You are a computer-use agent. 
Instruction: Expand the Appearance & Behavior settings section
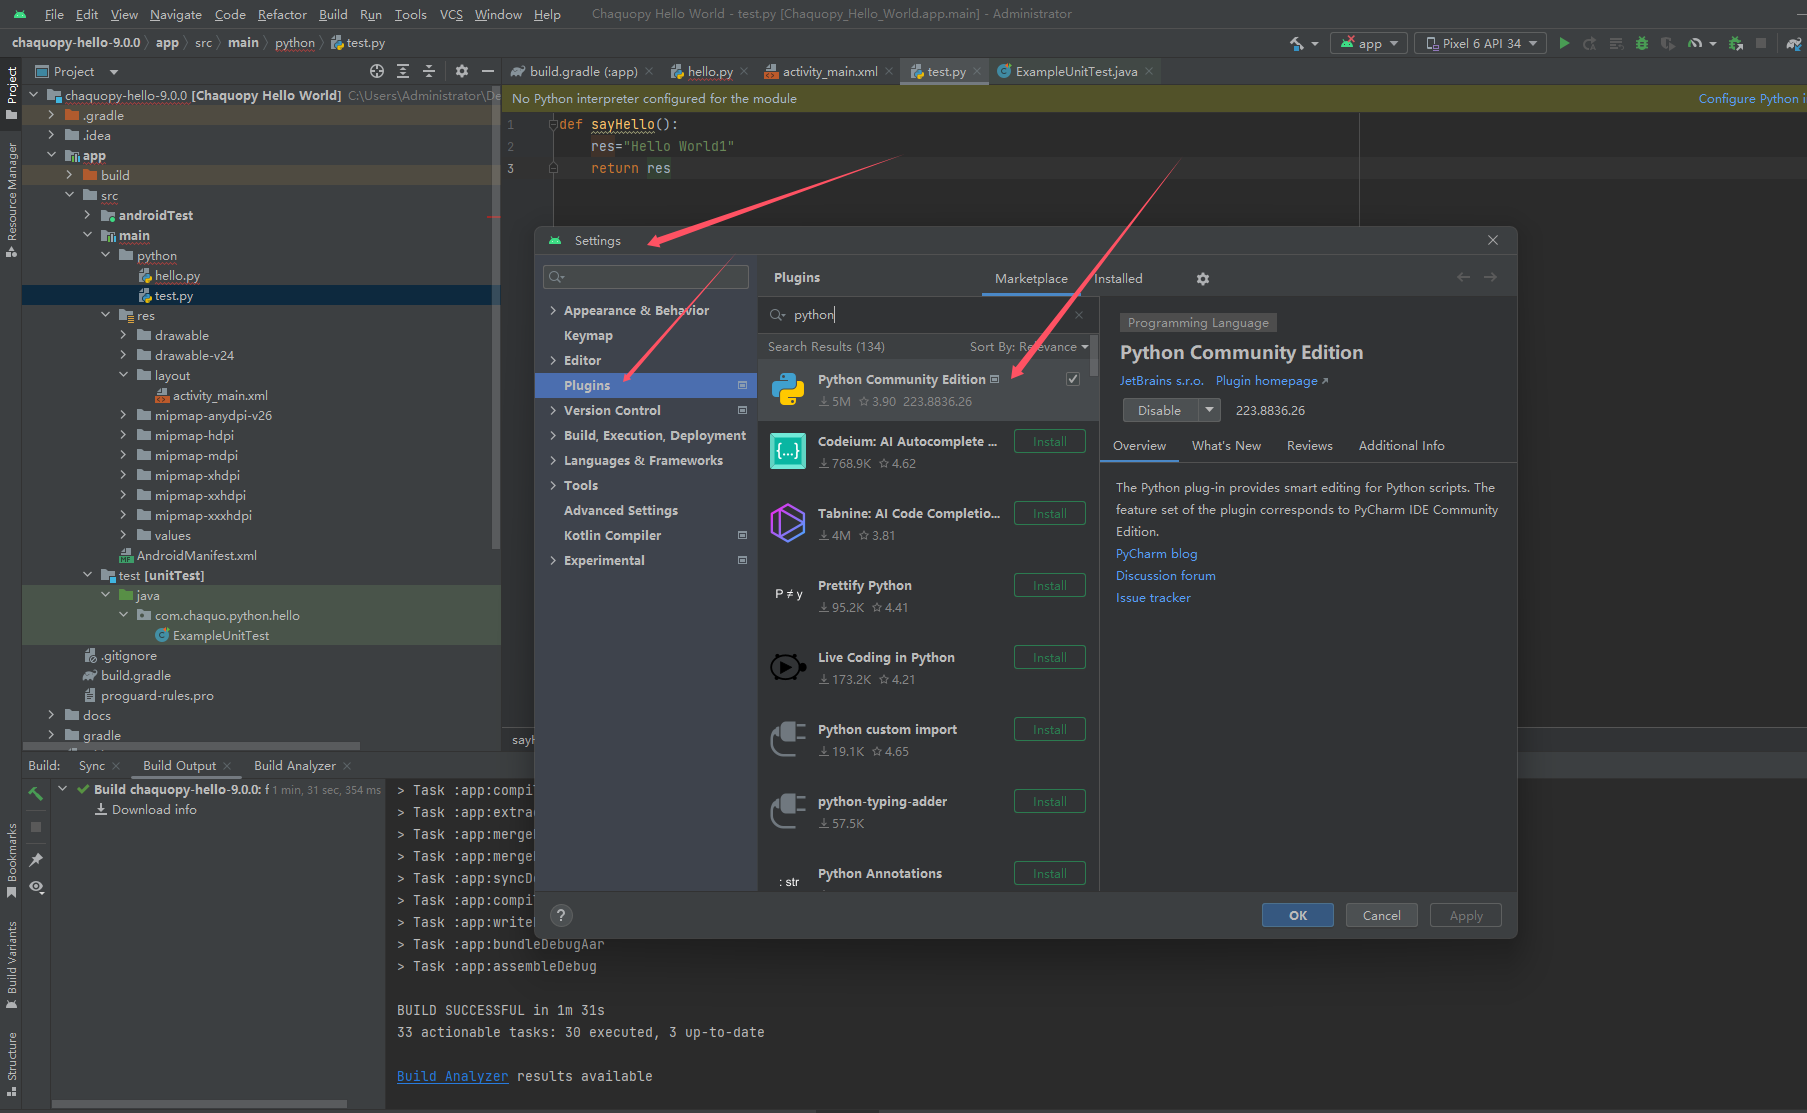pos(555,310)
